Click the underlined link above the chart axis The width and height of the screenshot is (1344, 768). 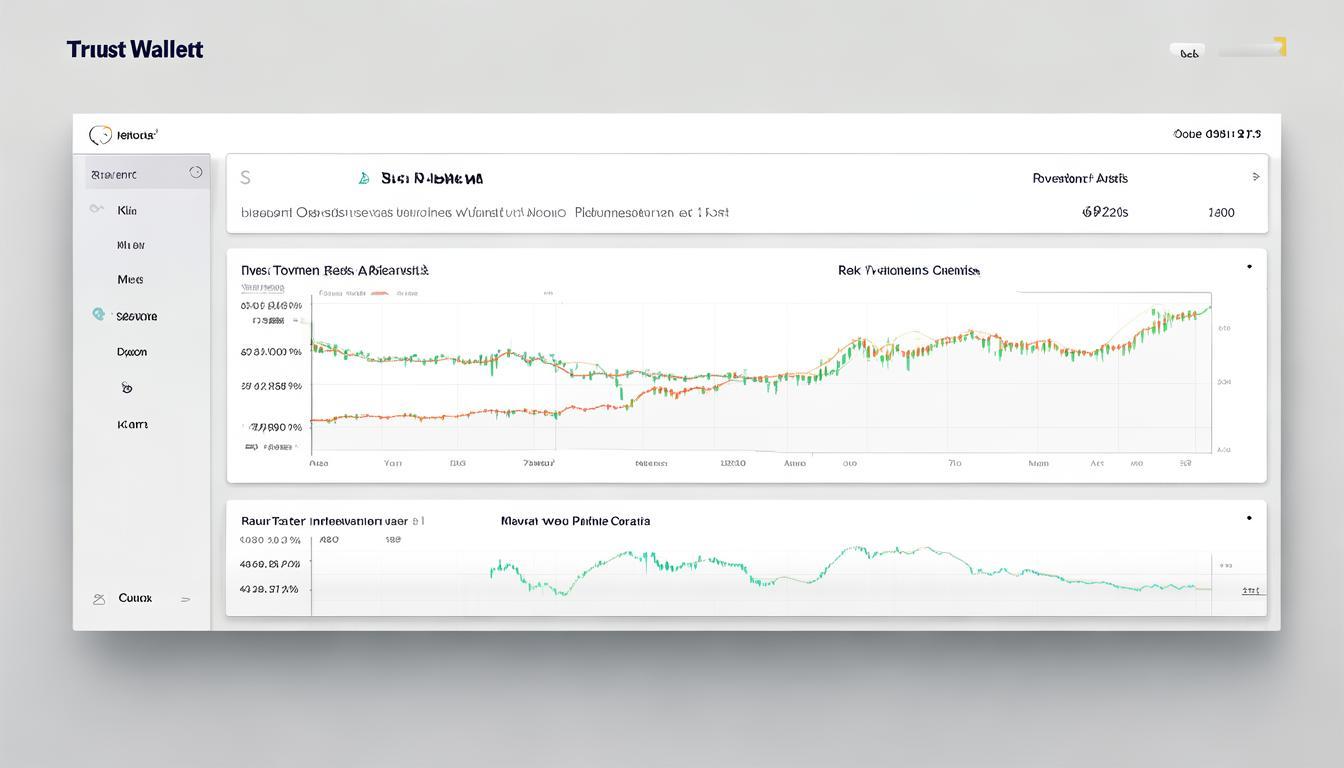[x=261, y=288]
